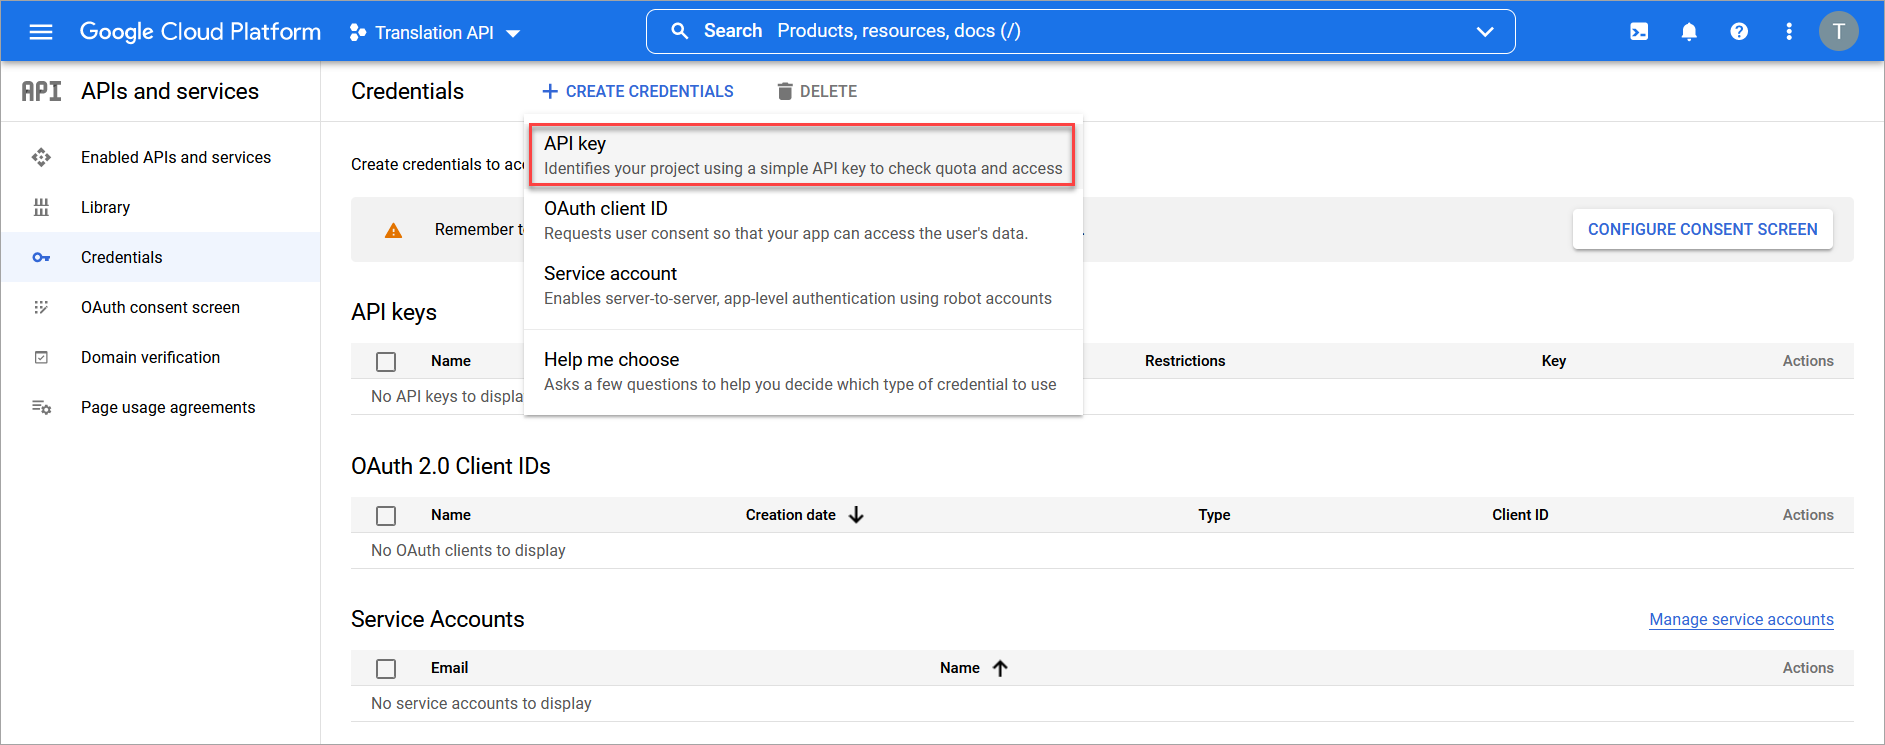
Task: Click the Page usage agreements icon
Action: [x=41, y=407]
